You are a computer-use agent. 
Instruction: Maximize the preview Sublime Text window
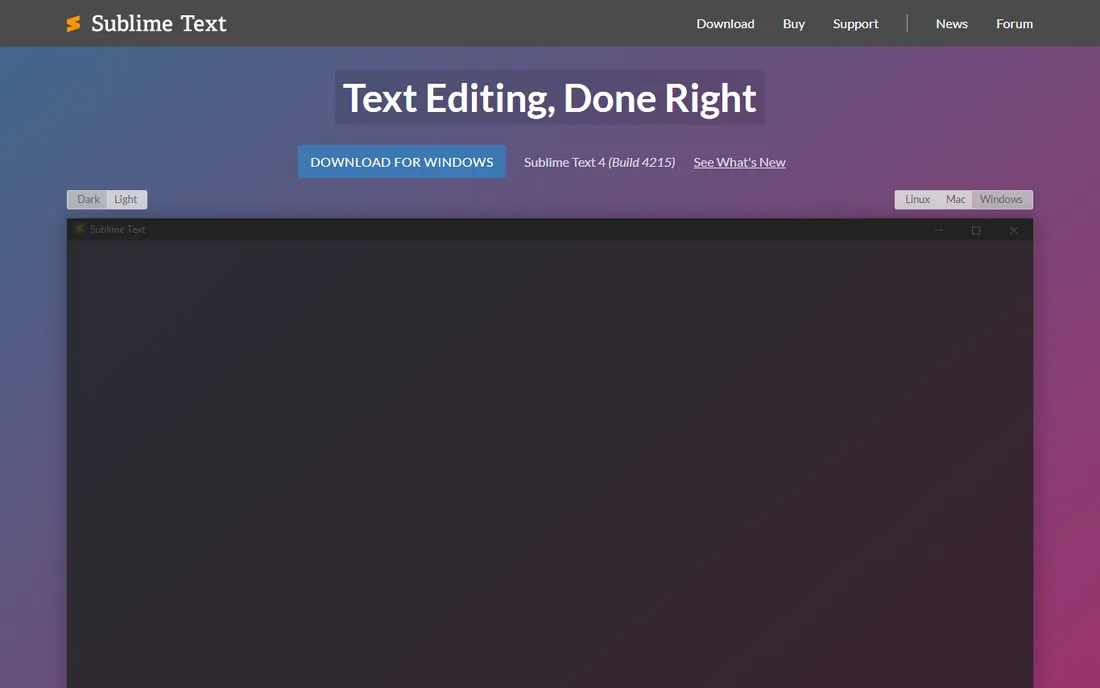click(x=976, y=230)
